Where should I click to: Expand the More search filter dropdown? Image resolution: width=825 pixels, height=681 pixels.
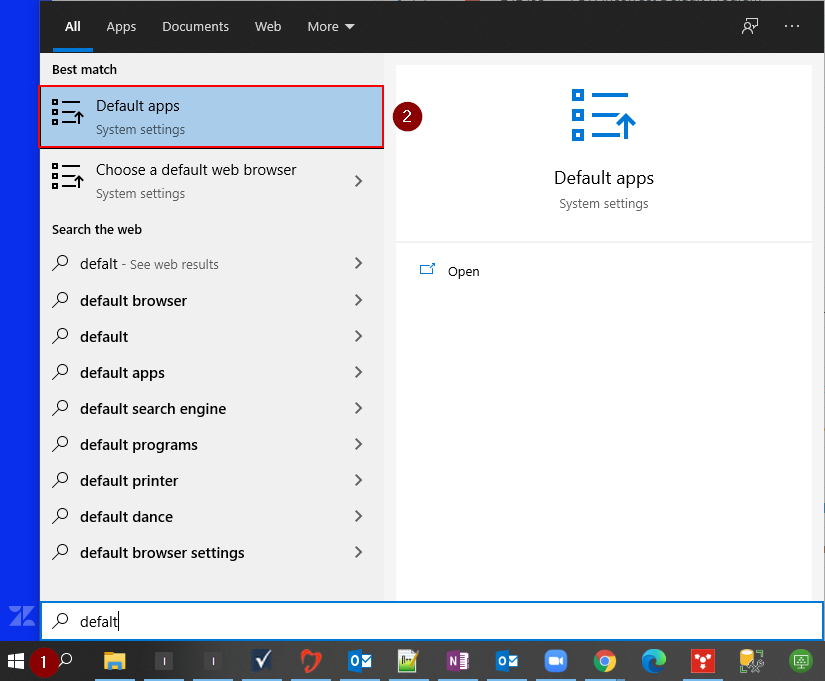(x=330, y=27)
